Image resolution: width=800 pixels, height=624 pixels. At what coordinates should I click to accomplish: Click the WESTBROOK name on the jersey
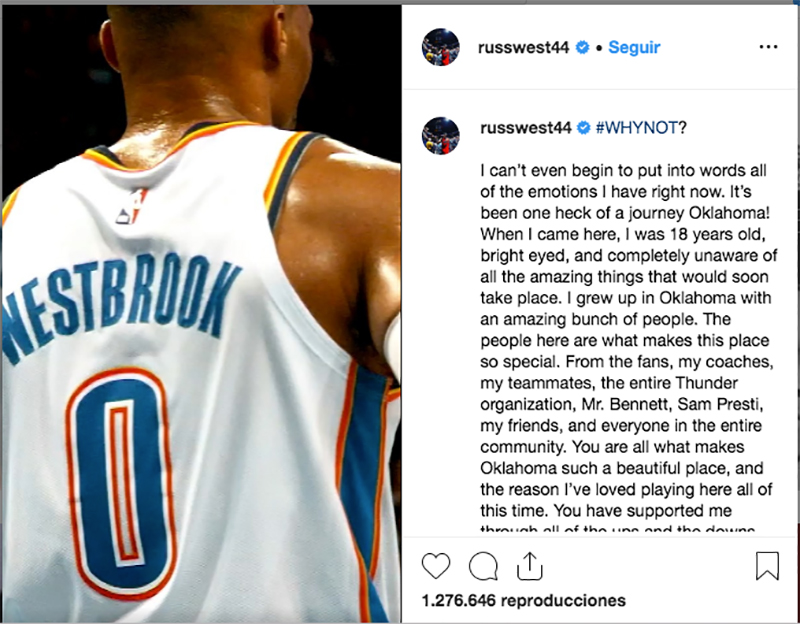click(121, 303)
